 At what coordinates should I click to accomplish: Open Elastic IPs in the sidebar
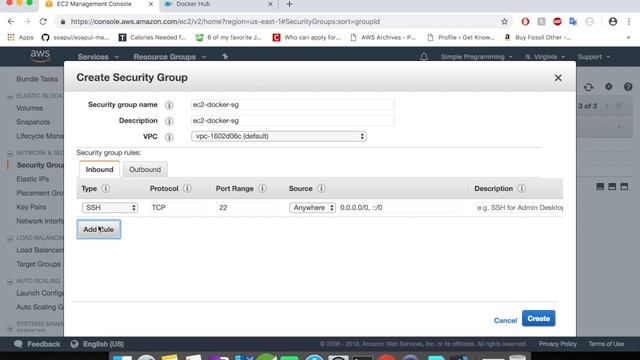point(33,179)
